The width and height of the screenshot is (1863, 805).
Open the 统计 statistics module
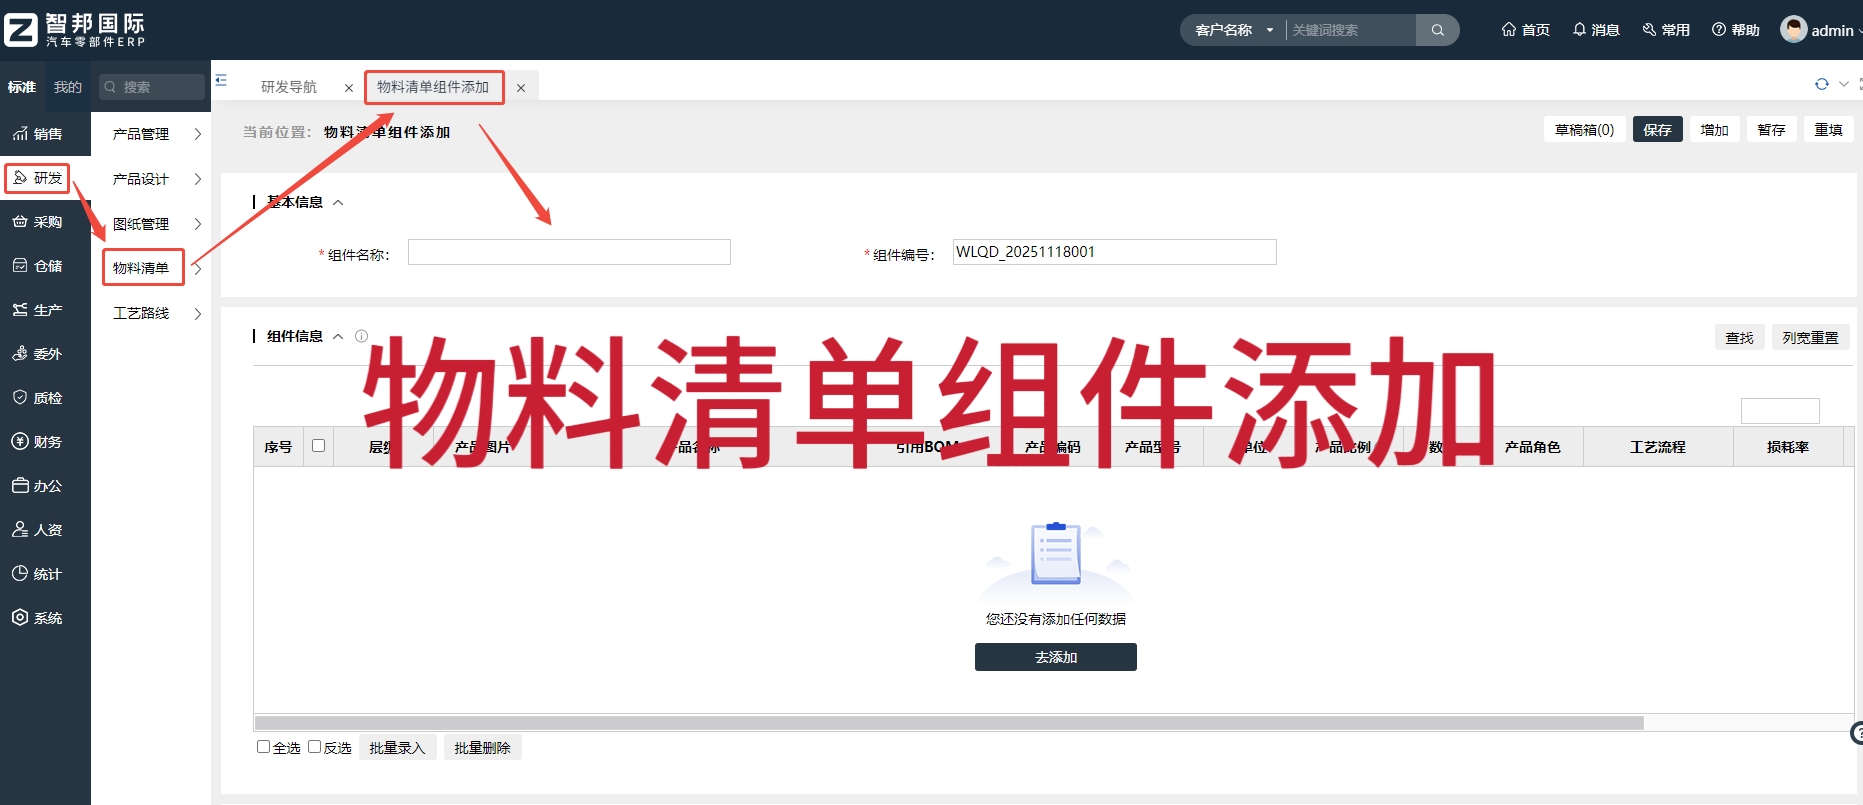(x=38, y=573)
